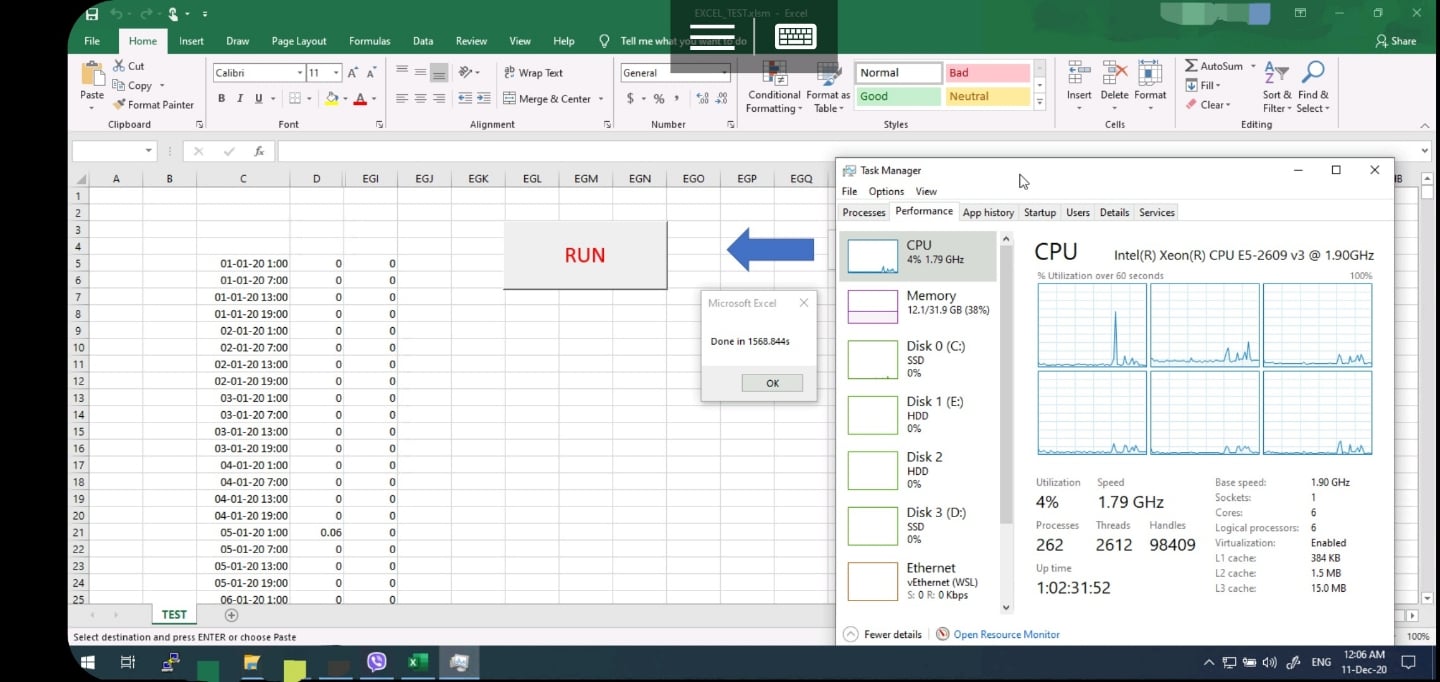The height and width of the screenshot is (682, 1440).
Task: Click Merge & Center
Action: pos(547,99)
